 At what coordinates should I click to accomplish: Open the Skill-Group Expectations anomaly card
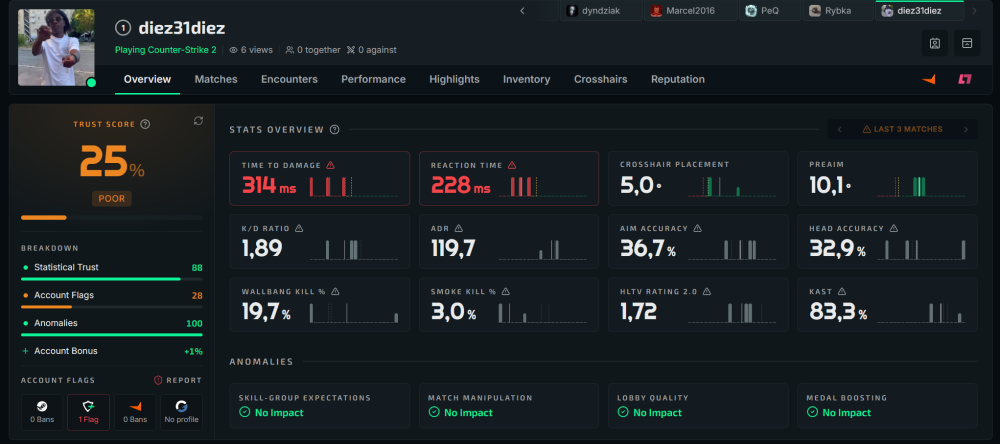point(320,406)
